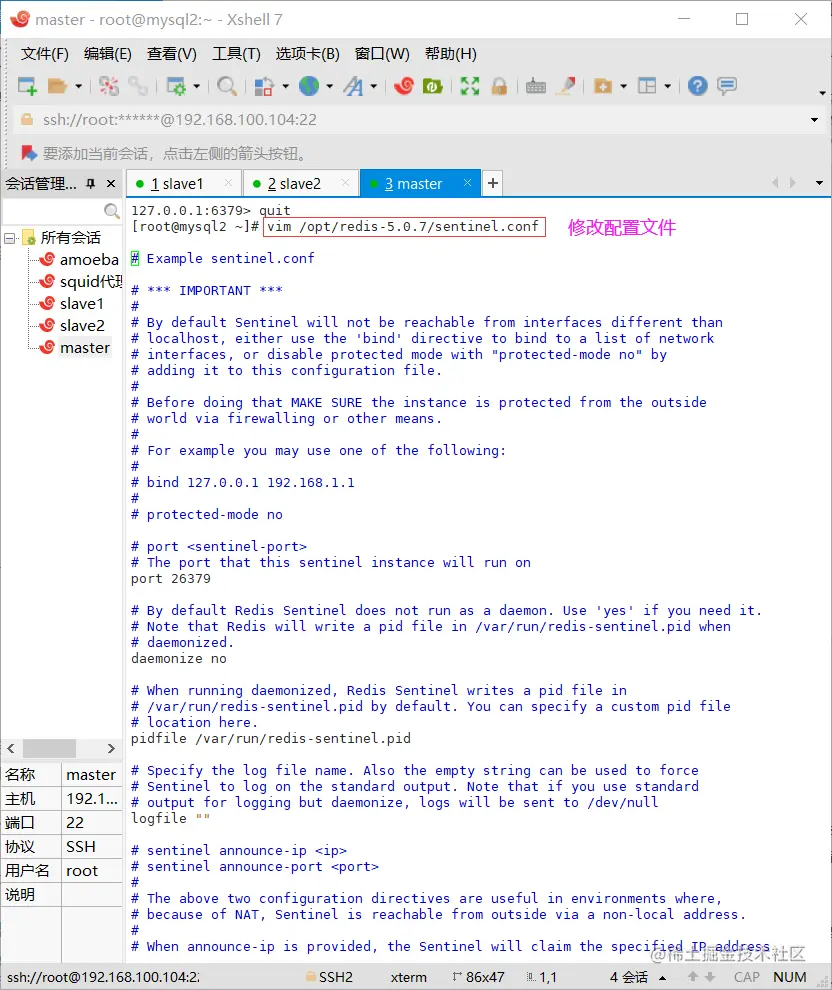Open the 查看(V) menu
832x990 pixels.
[x=172, y=54]
